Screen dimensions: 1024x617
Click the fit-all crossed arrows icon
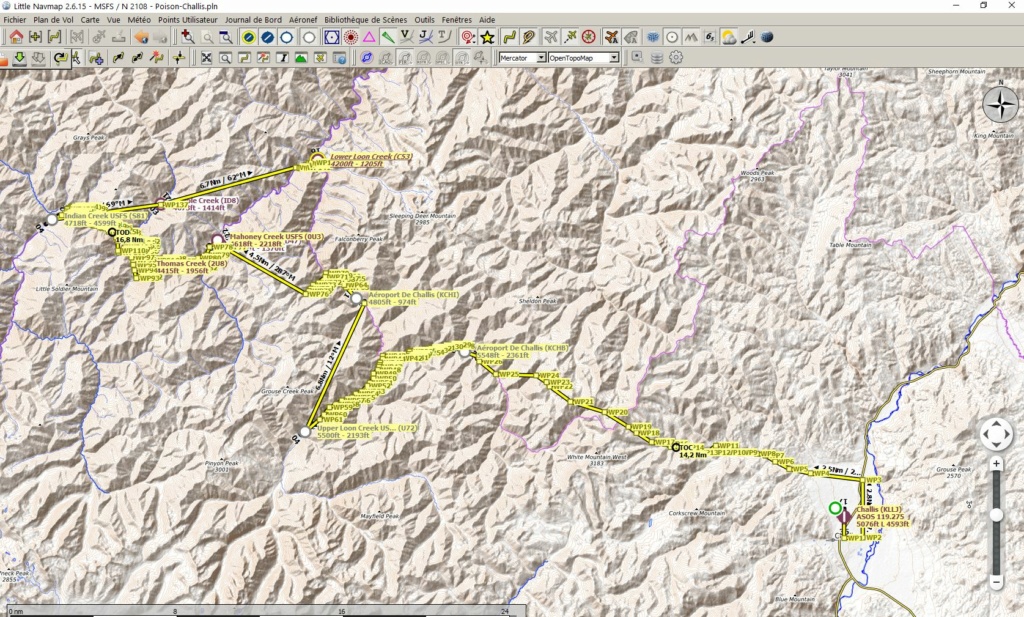206,58
